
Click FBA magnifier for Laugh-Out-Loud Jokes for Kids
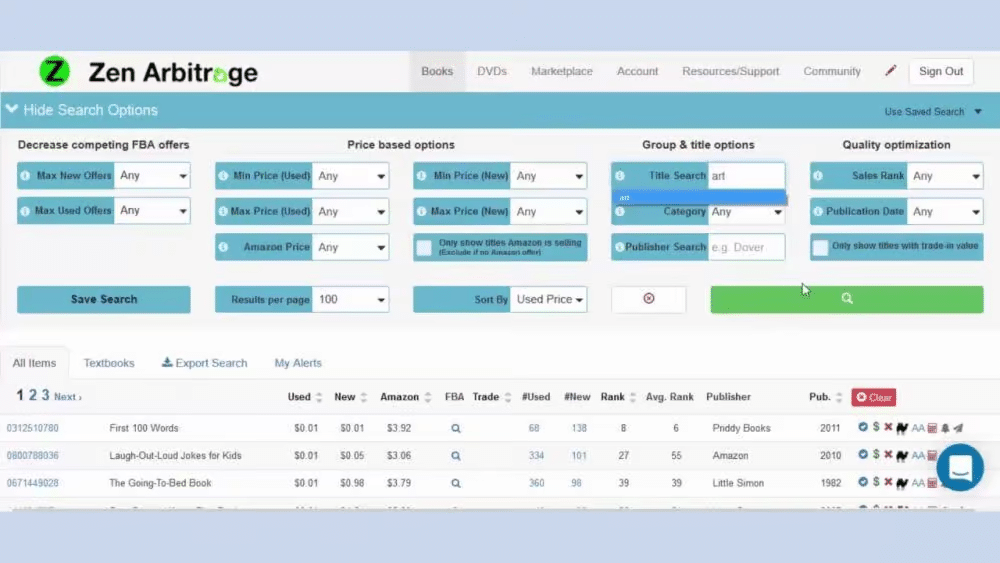(455, 456)
